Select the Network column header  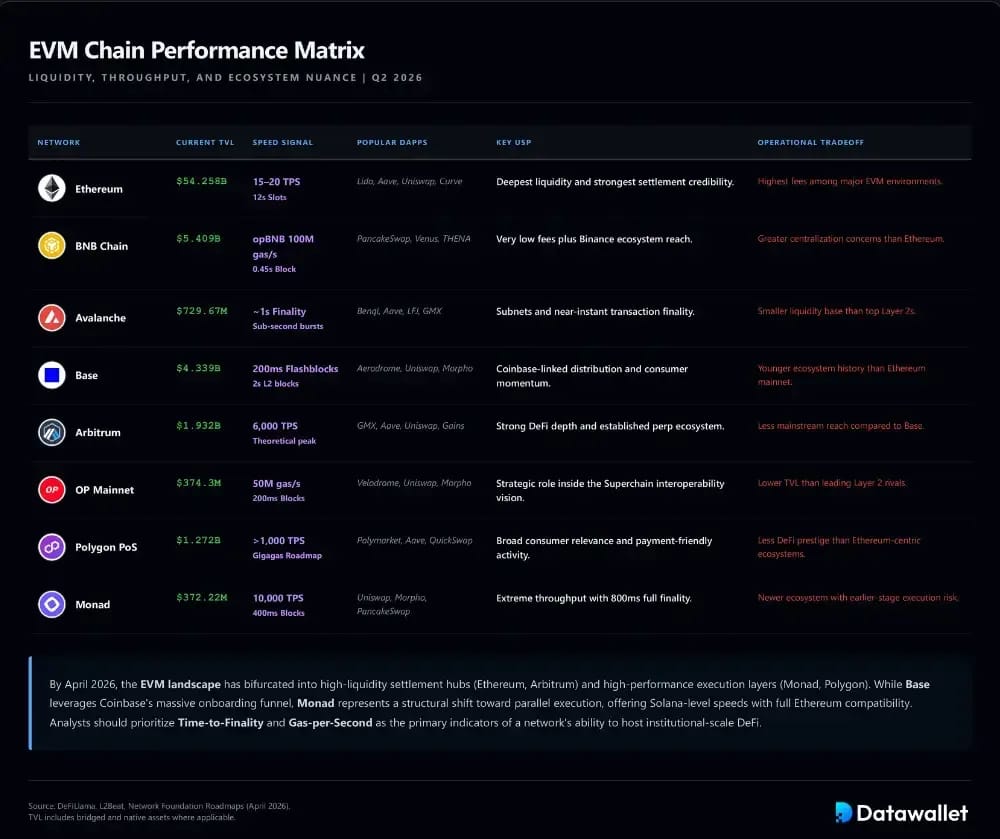(x=59, y=142)
